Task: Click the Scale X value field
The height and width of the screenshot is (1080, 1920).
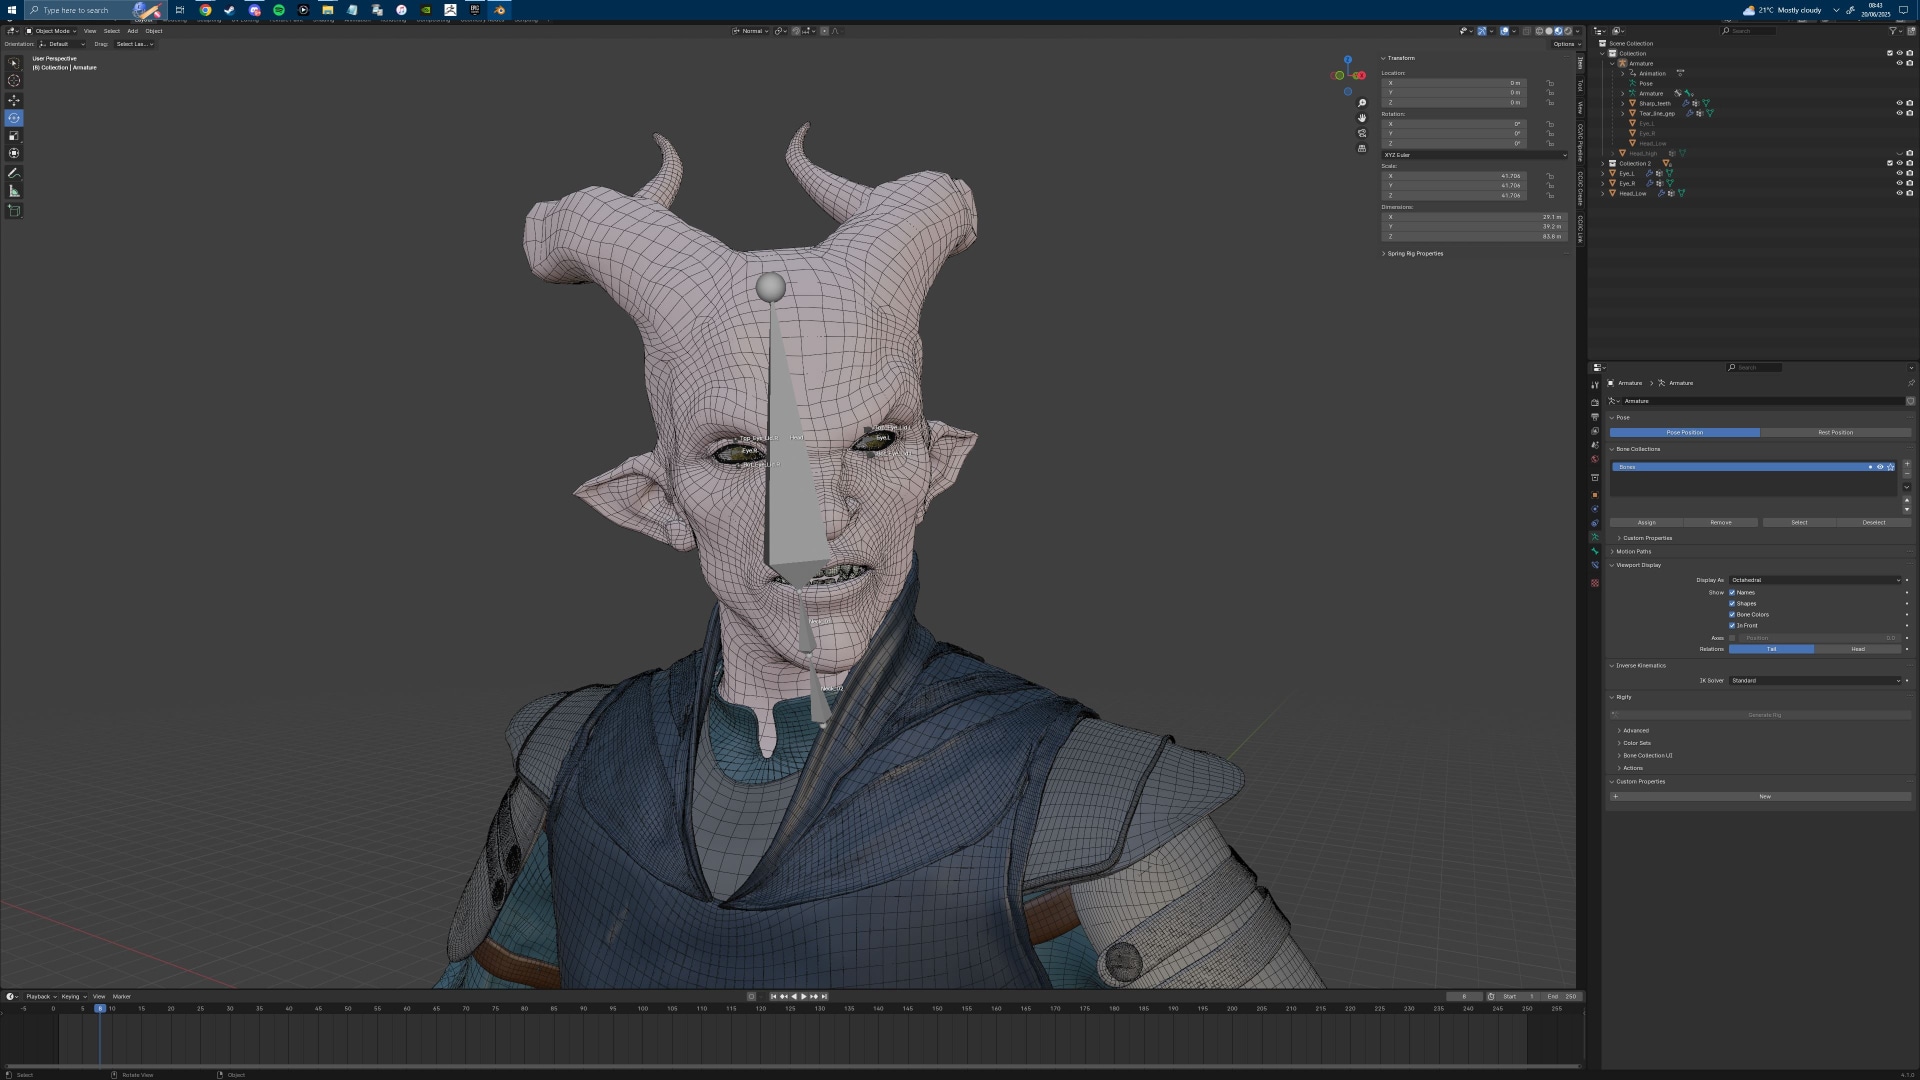Action: click(x=1452, y=176)
